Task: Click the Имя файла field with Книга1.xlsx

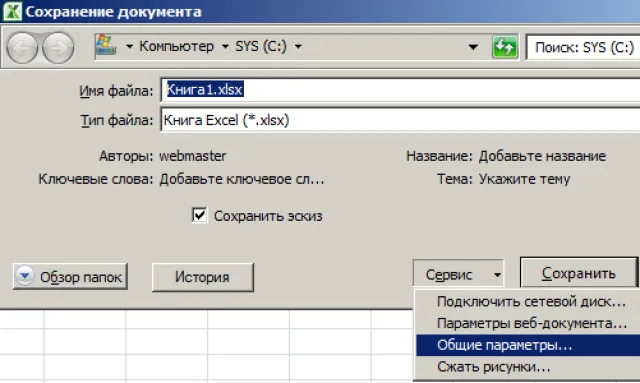Action: pos(401,90)
